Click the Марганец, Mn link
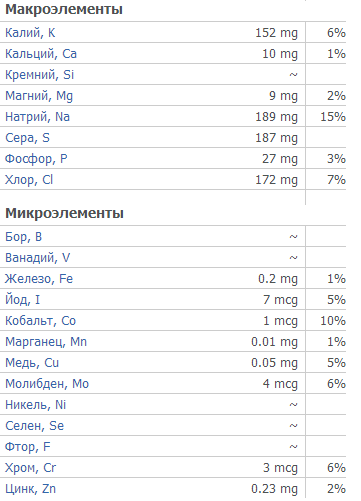361x501 pixels. pyautogui.click(x=46, y=342)
